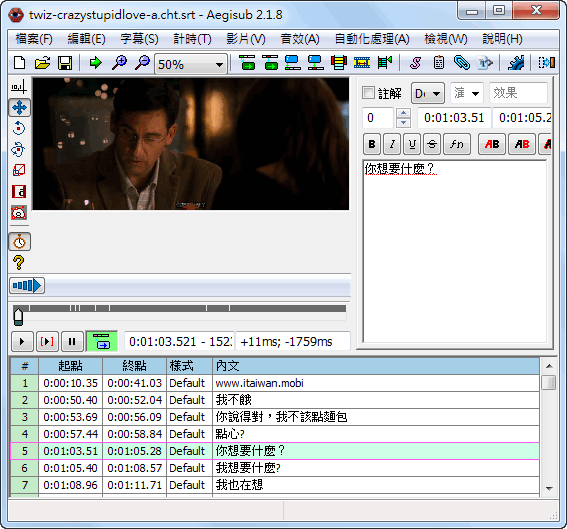The image size is (567, 529).
Task: Expand the style Default dropdown
Action: point(427,93)
